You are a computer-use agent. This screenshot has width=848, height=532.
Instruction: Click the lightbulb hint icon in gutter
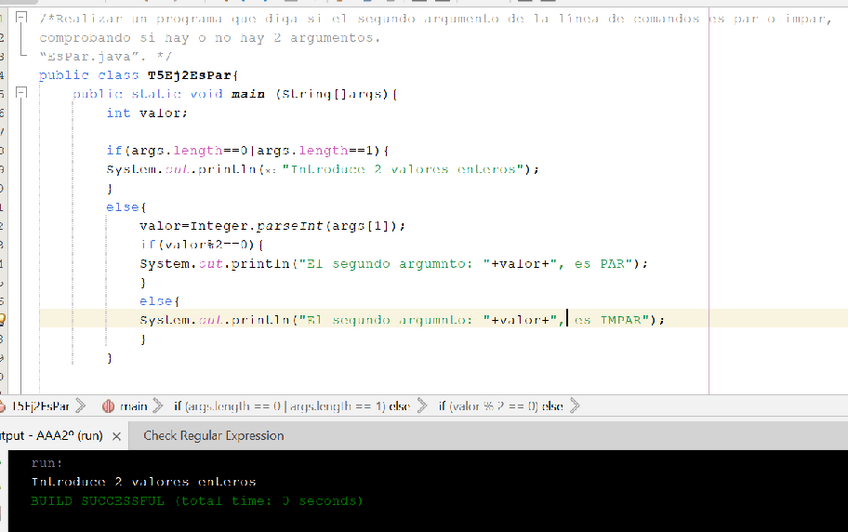(5, 320)
